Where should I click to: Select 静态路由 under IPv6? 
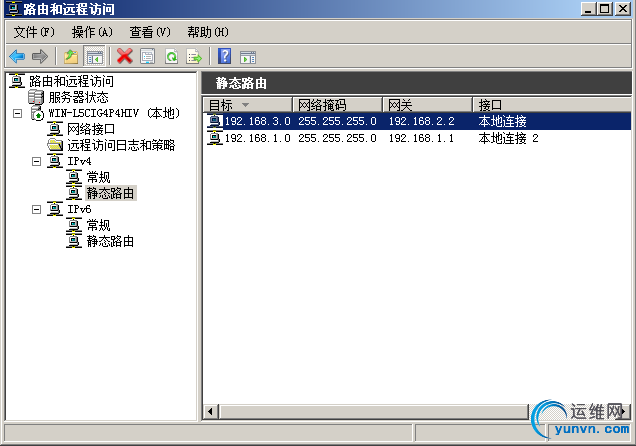(110, 241)
